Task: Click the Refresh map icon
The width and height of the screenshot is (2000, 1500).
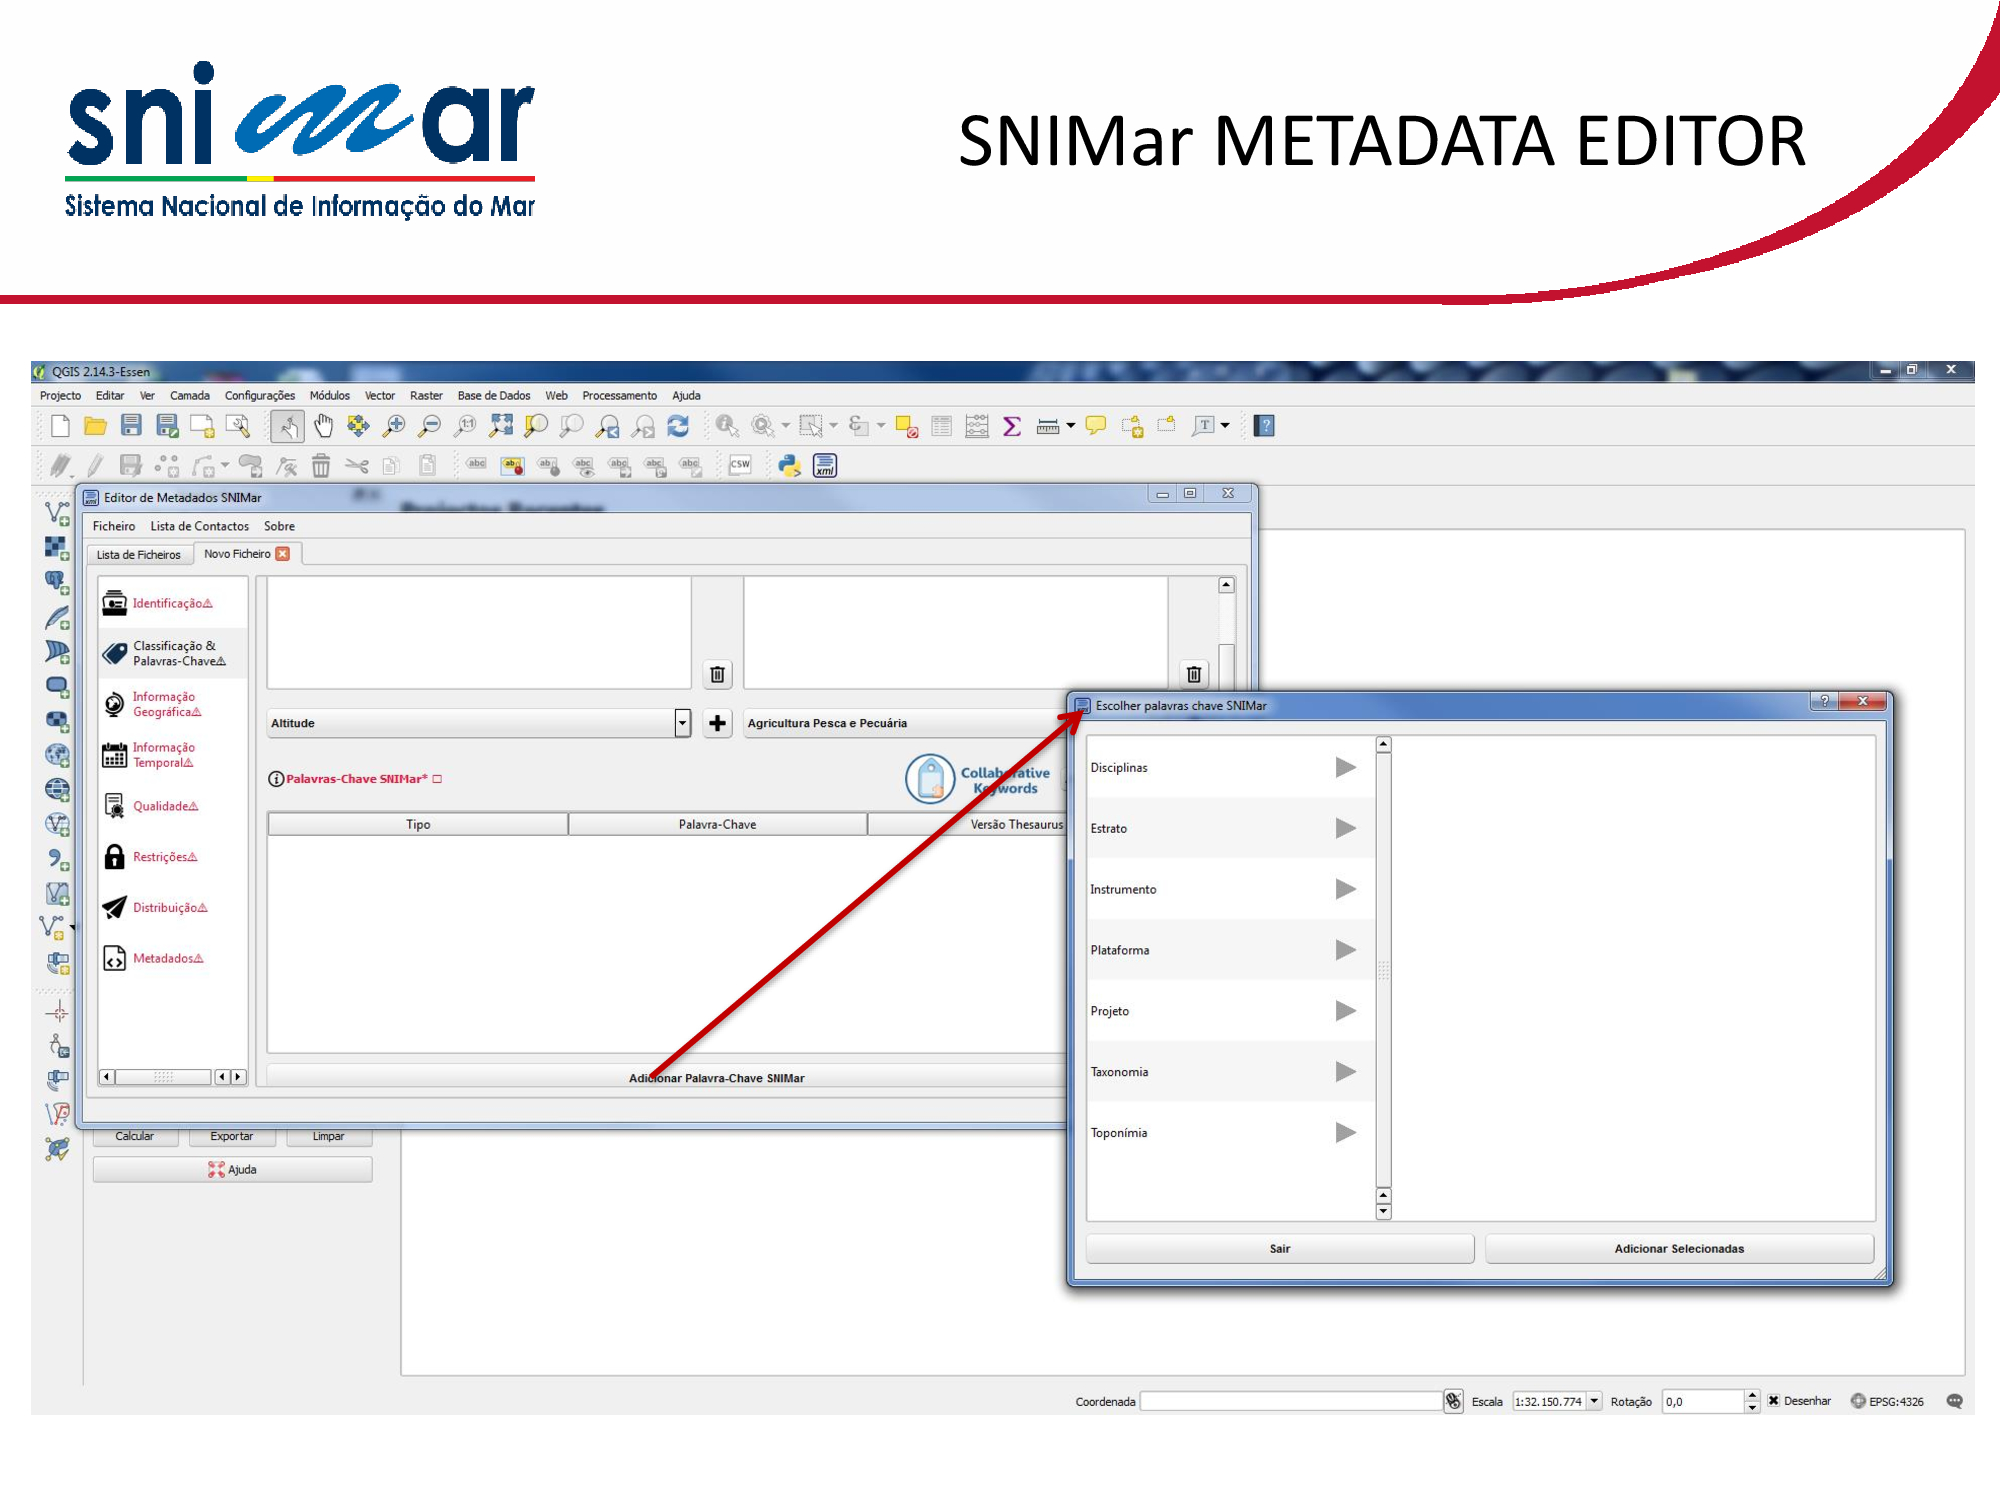Action: tap(678, 426)
